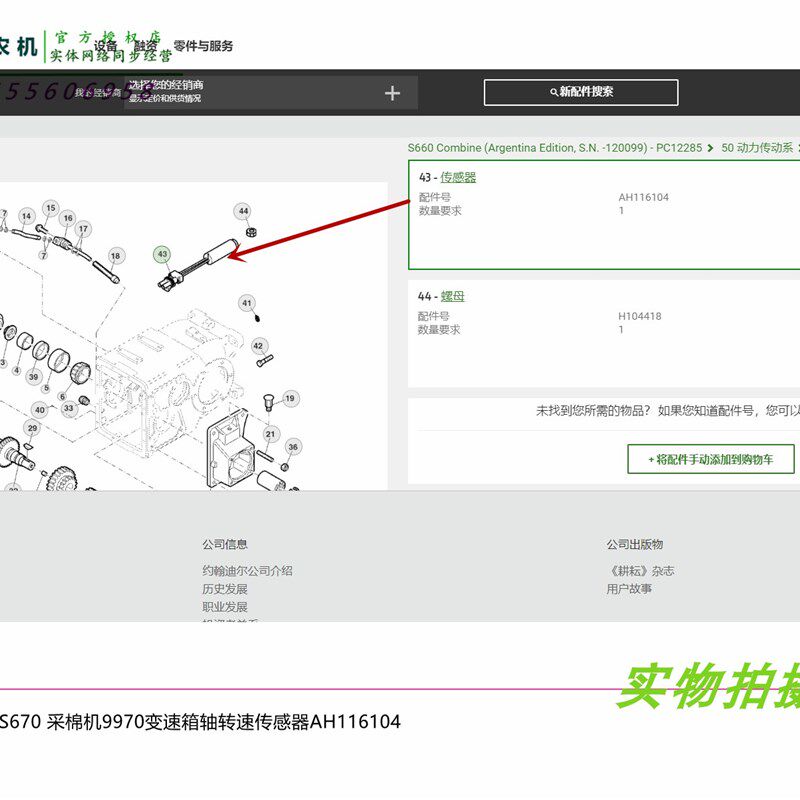Click part number H104418 text
The height and width of the screenshot is (800, 800).
pyautogui.click(x=640, y=316)
